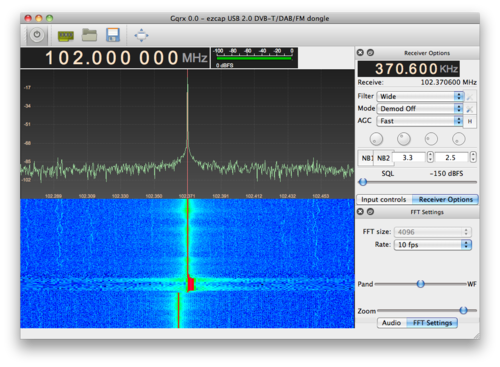
Task: Toggle the AGC hang H button
Action: 470,121
